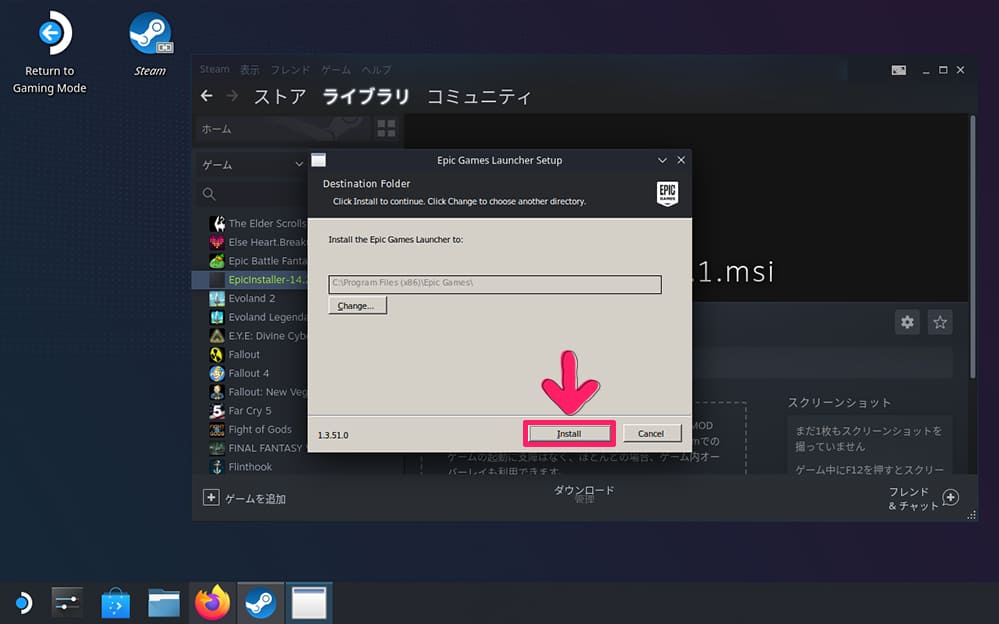The height and width of the screenshot is (624, 999).
Task: Switch to installer window in taskbar
Action: [309, 602]
